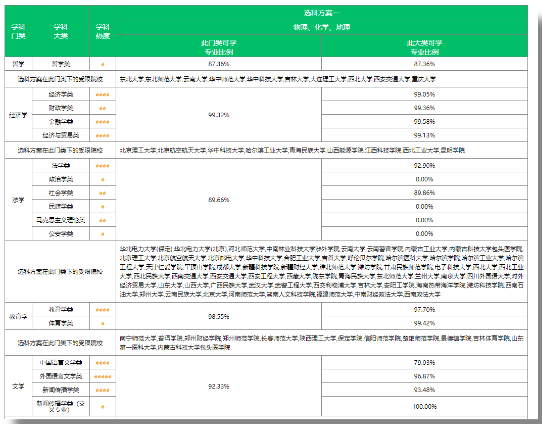The image size is (542, 424).
Task: Click the heat flames for 经济与贸易类
Action: tap(102, 135)
